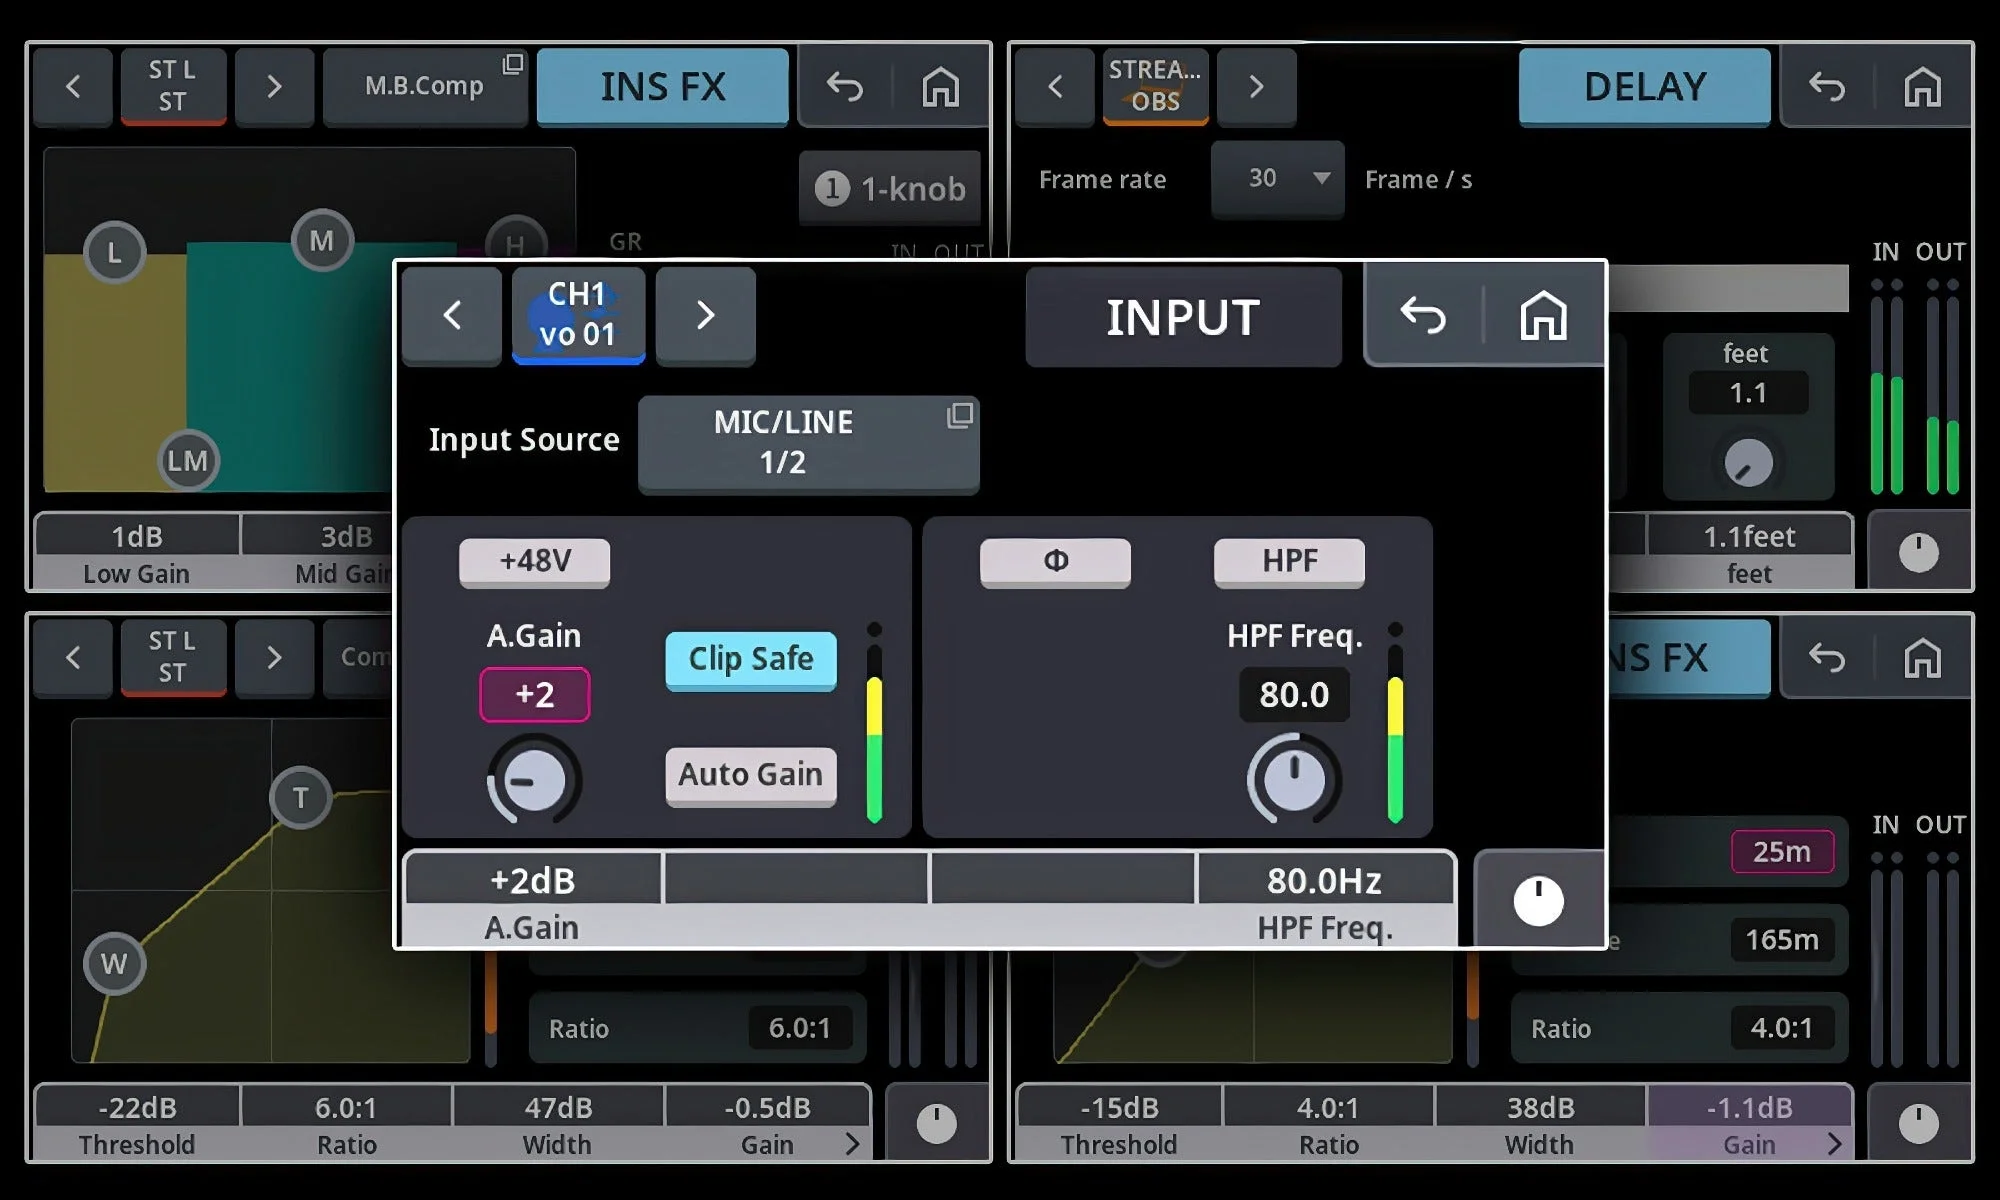Screen dimensions: 2000x1200
Task: Select the touch-and-turn knob icon in INPUT panel
Action: 1538,900
